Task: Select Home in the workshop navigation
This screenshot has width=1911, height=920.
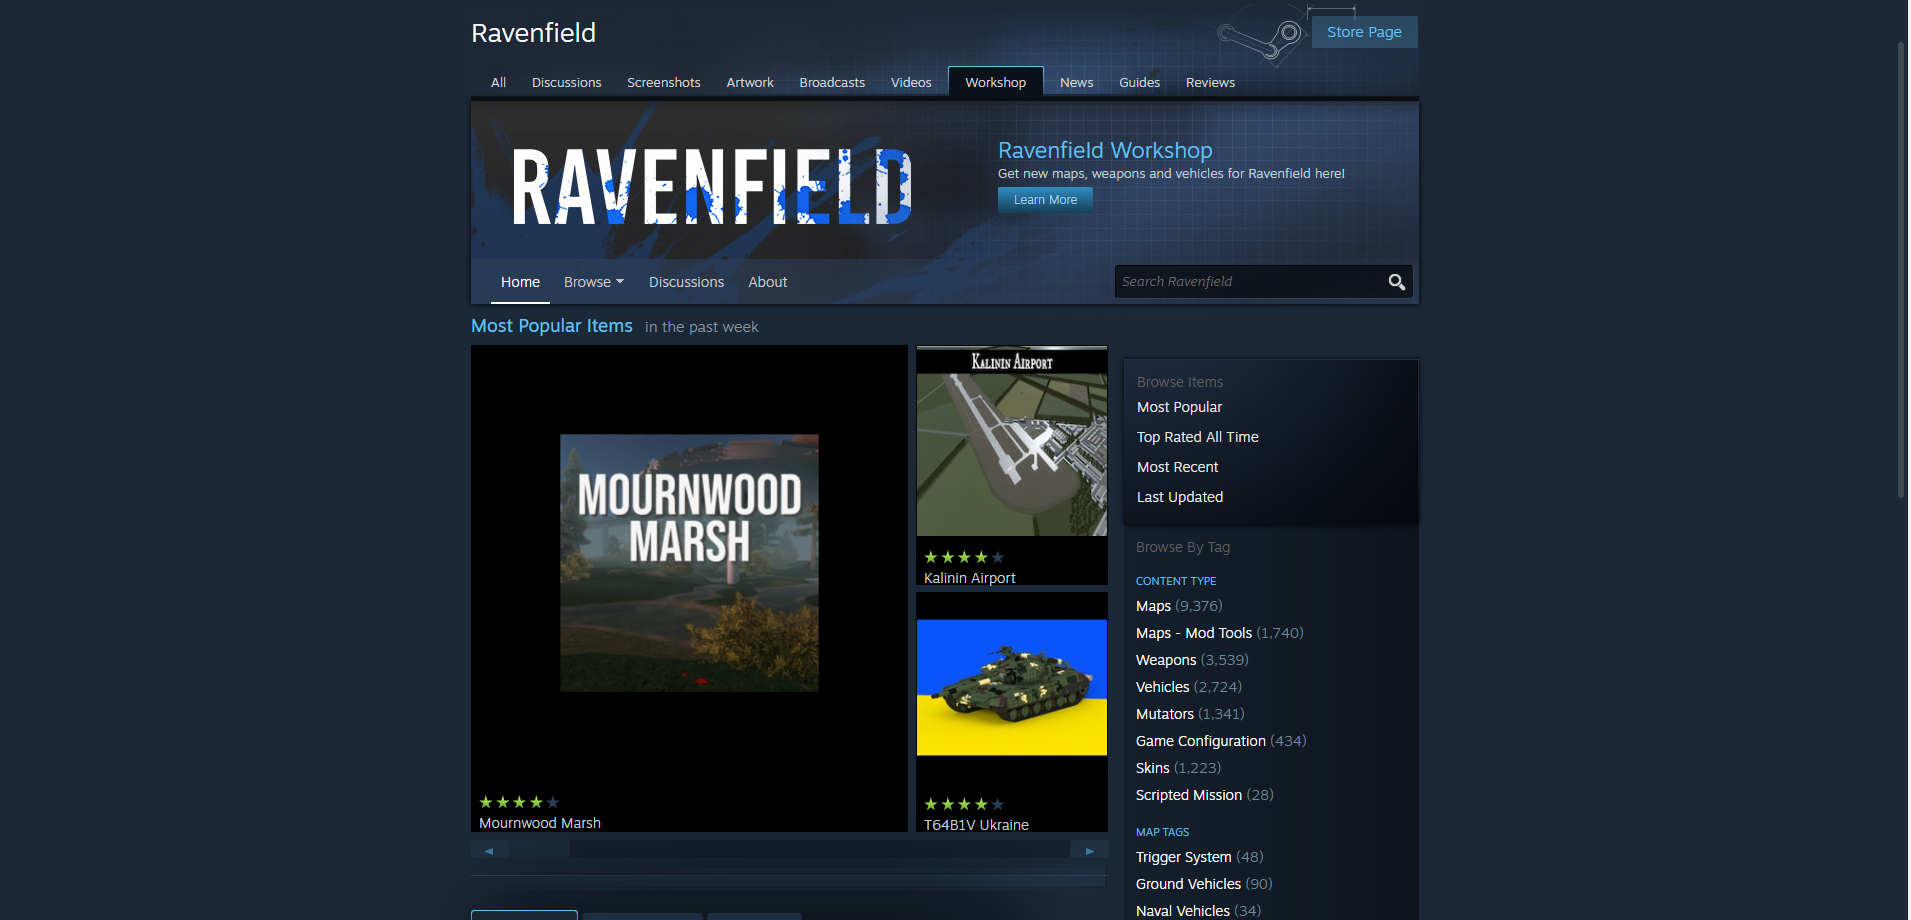Action: click(x=520, y=282)
